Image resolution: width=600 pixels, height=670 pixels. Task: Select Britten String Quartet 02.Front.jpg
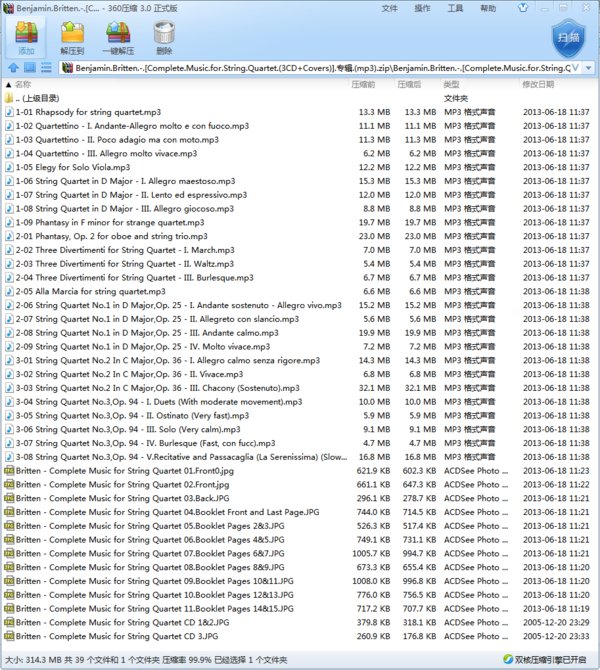(x=300, y=485)
